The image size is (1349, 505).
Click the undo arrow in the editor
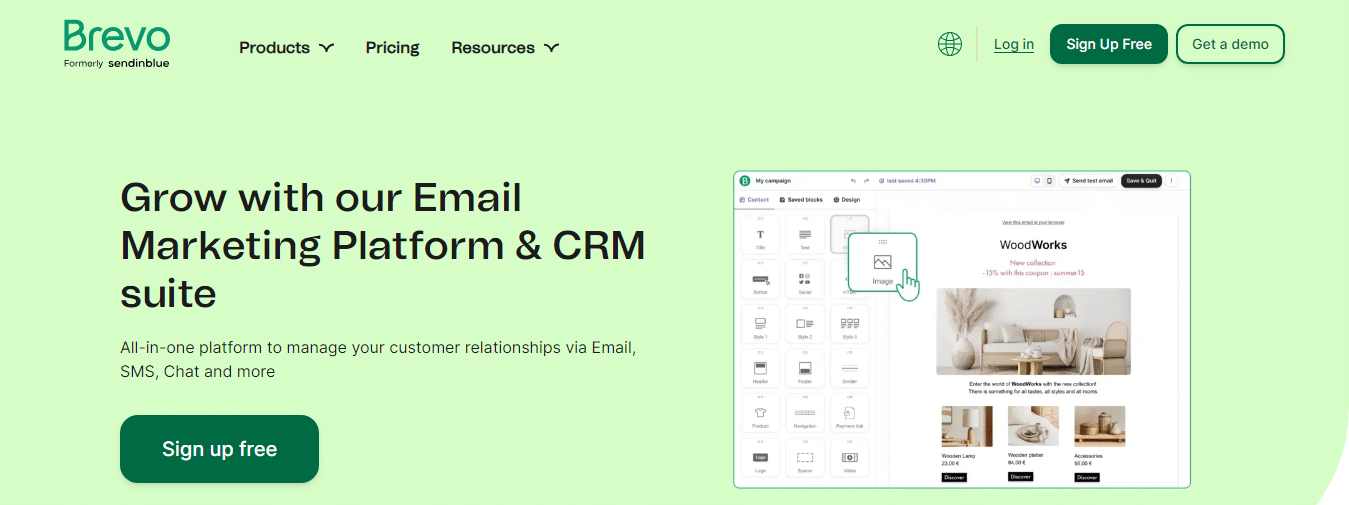[853, 181]
